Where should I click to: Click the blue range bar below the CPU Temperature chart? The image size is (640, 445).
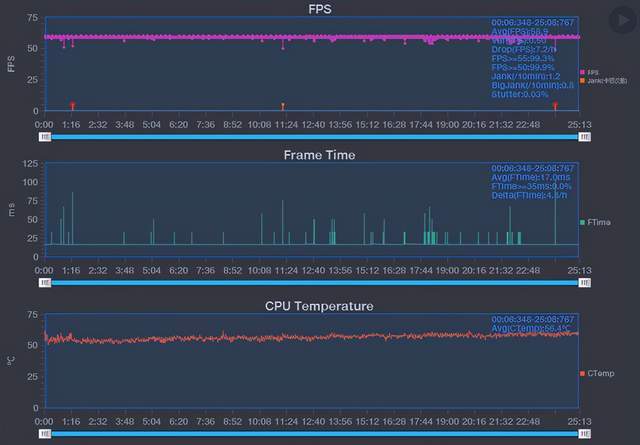315,434
